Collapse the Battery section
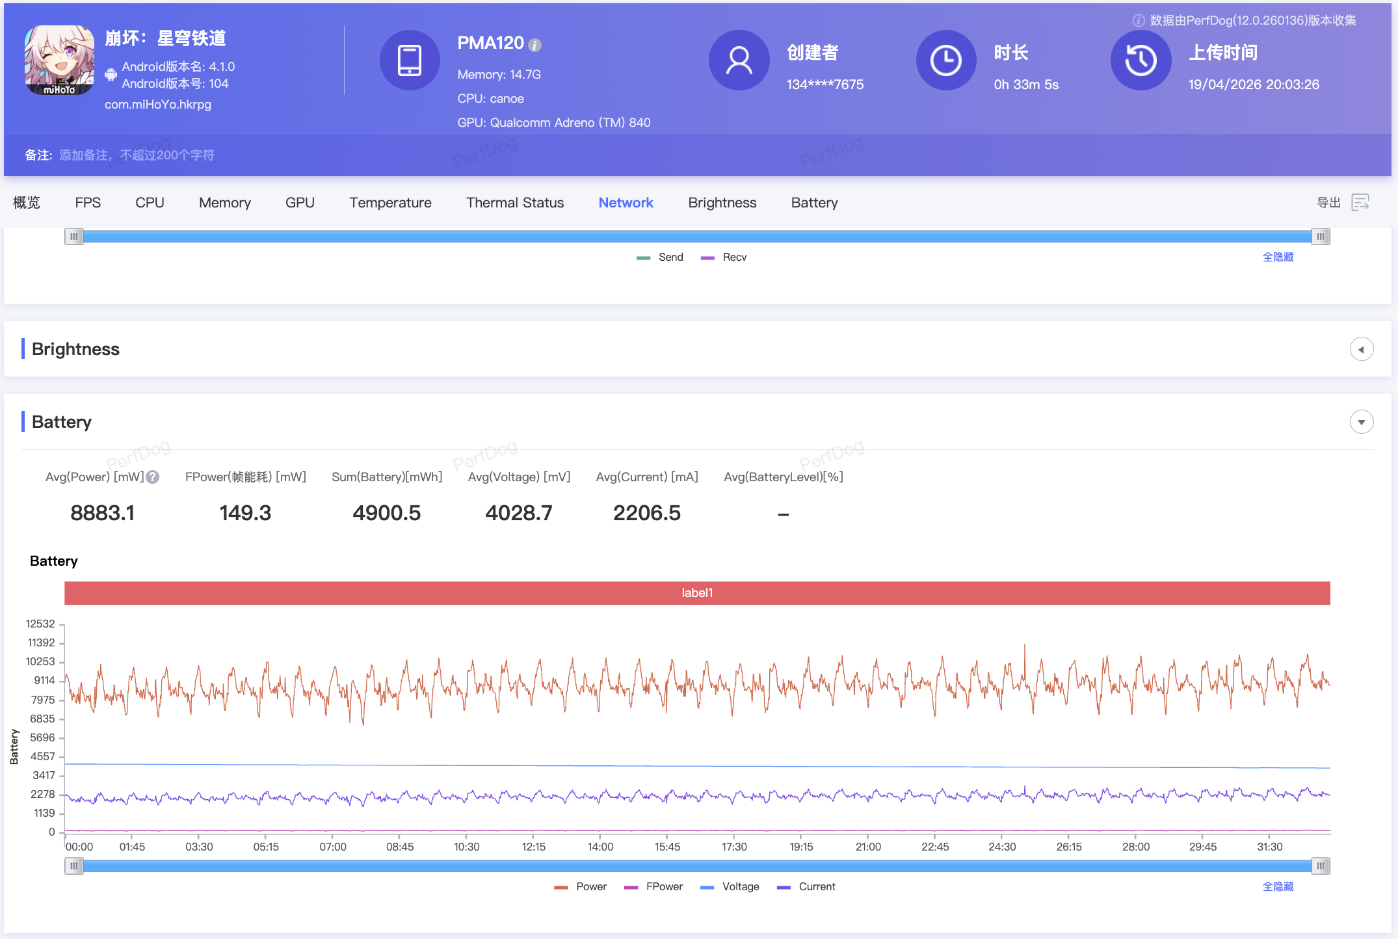 coord(1361,422)
